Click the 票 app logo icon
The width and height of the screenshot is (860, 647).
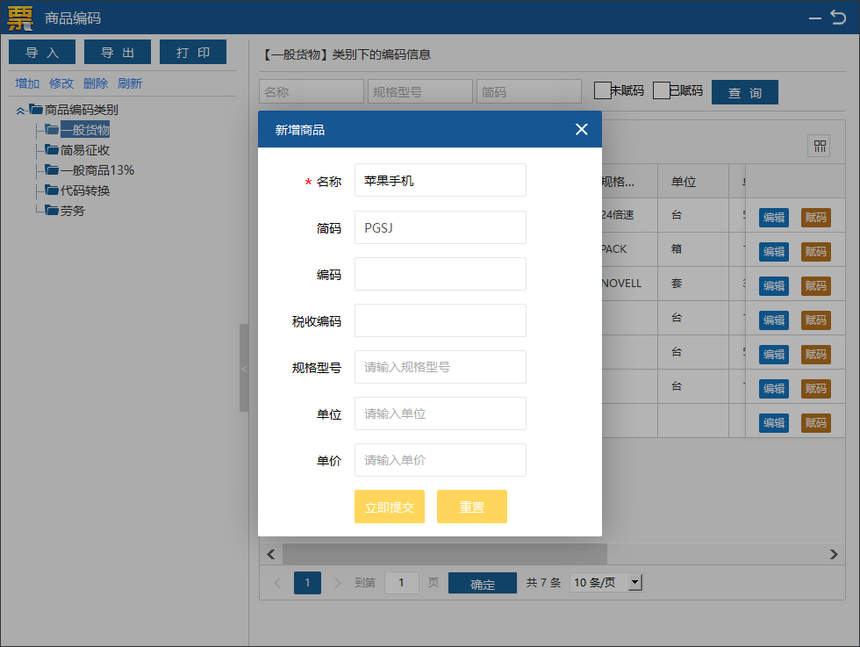coord(20,18)
